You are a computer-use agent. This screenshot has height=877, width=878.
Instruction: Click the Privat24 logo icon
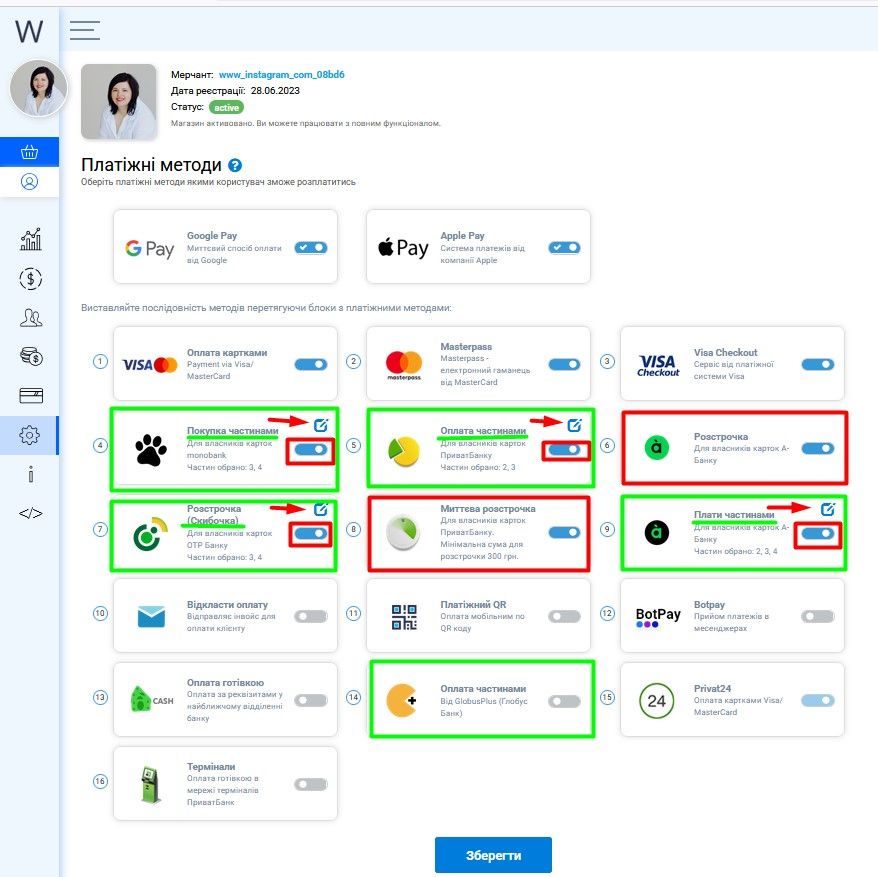click(656, 701)
